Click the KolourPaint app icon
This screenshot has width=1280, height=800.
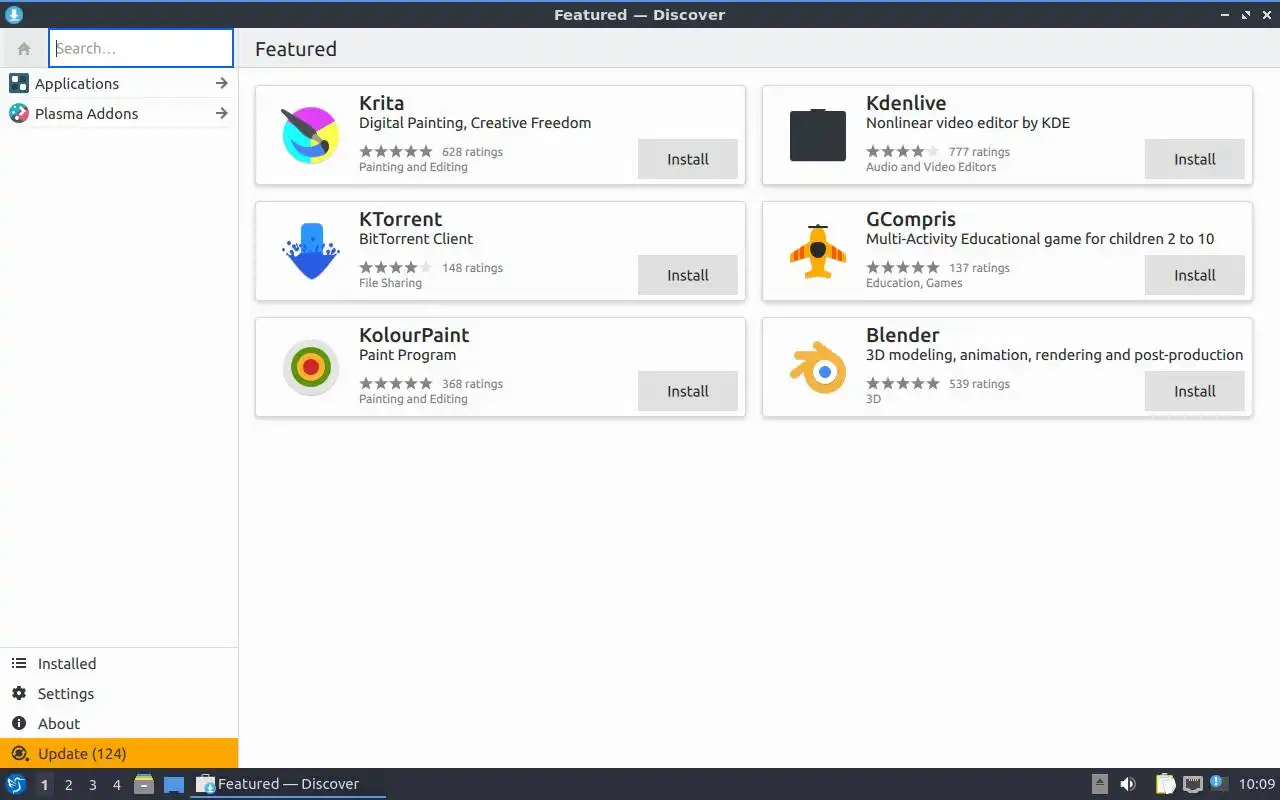310,367
